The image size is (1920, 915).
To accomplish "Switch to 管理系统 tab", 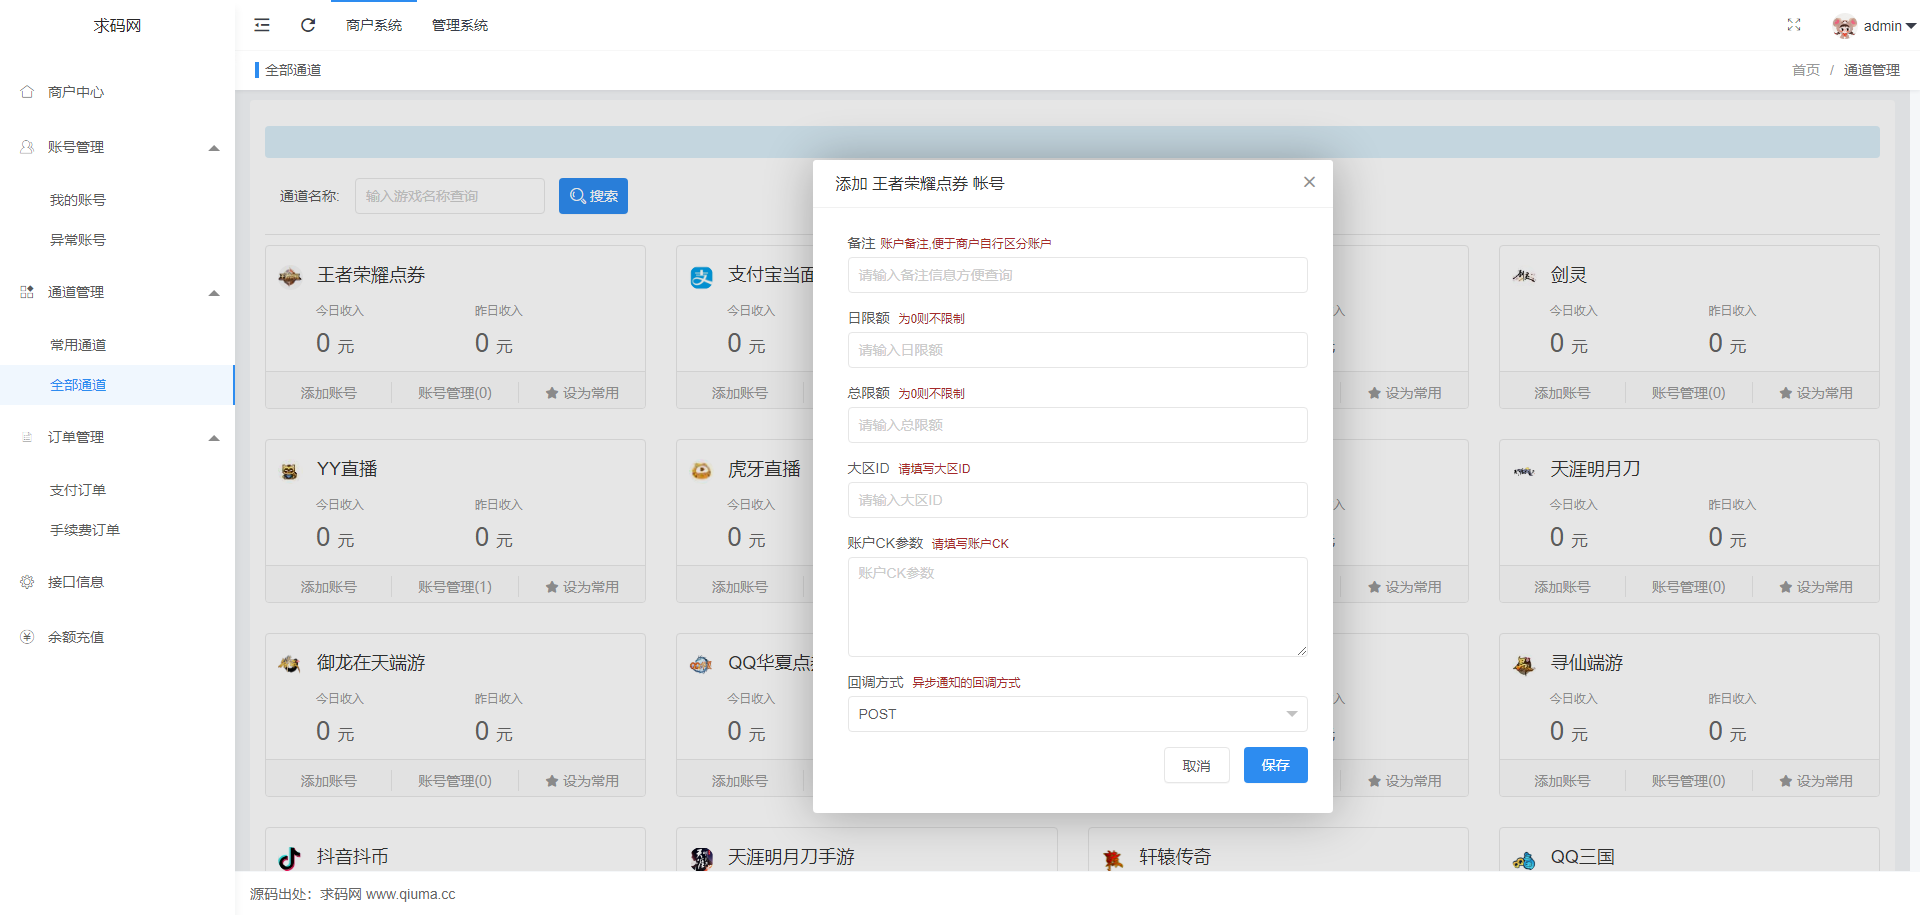I will (460, 25).
